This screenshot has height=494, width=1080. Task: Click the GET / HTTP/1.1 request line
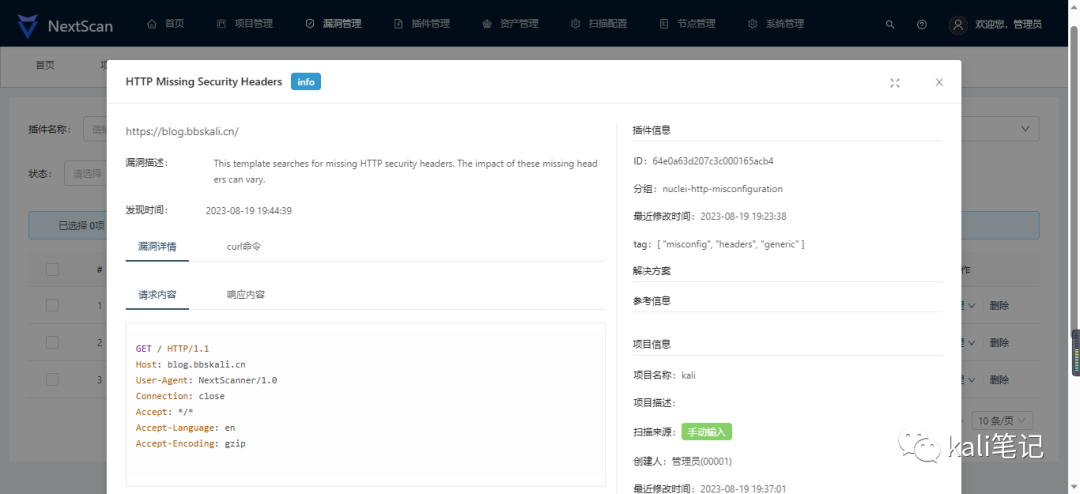pos(172,349)
